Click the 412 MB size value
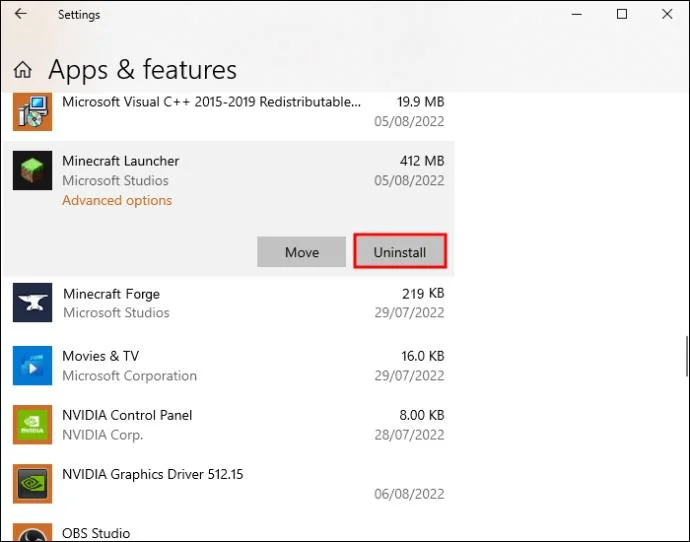 [x=422, y=161]
